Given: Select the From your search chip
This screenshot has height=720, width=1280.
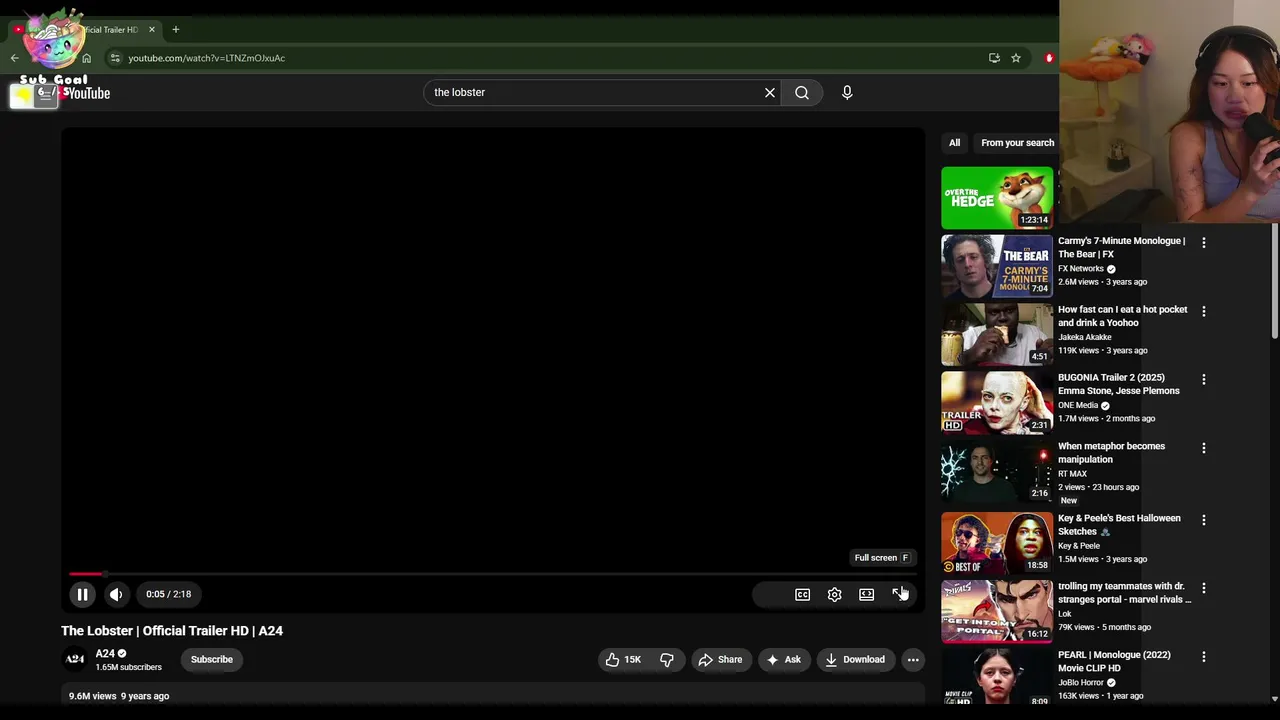Looking at the screenshot, I should click(1017, 142).
